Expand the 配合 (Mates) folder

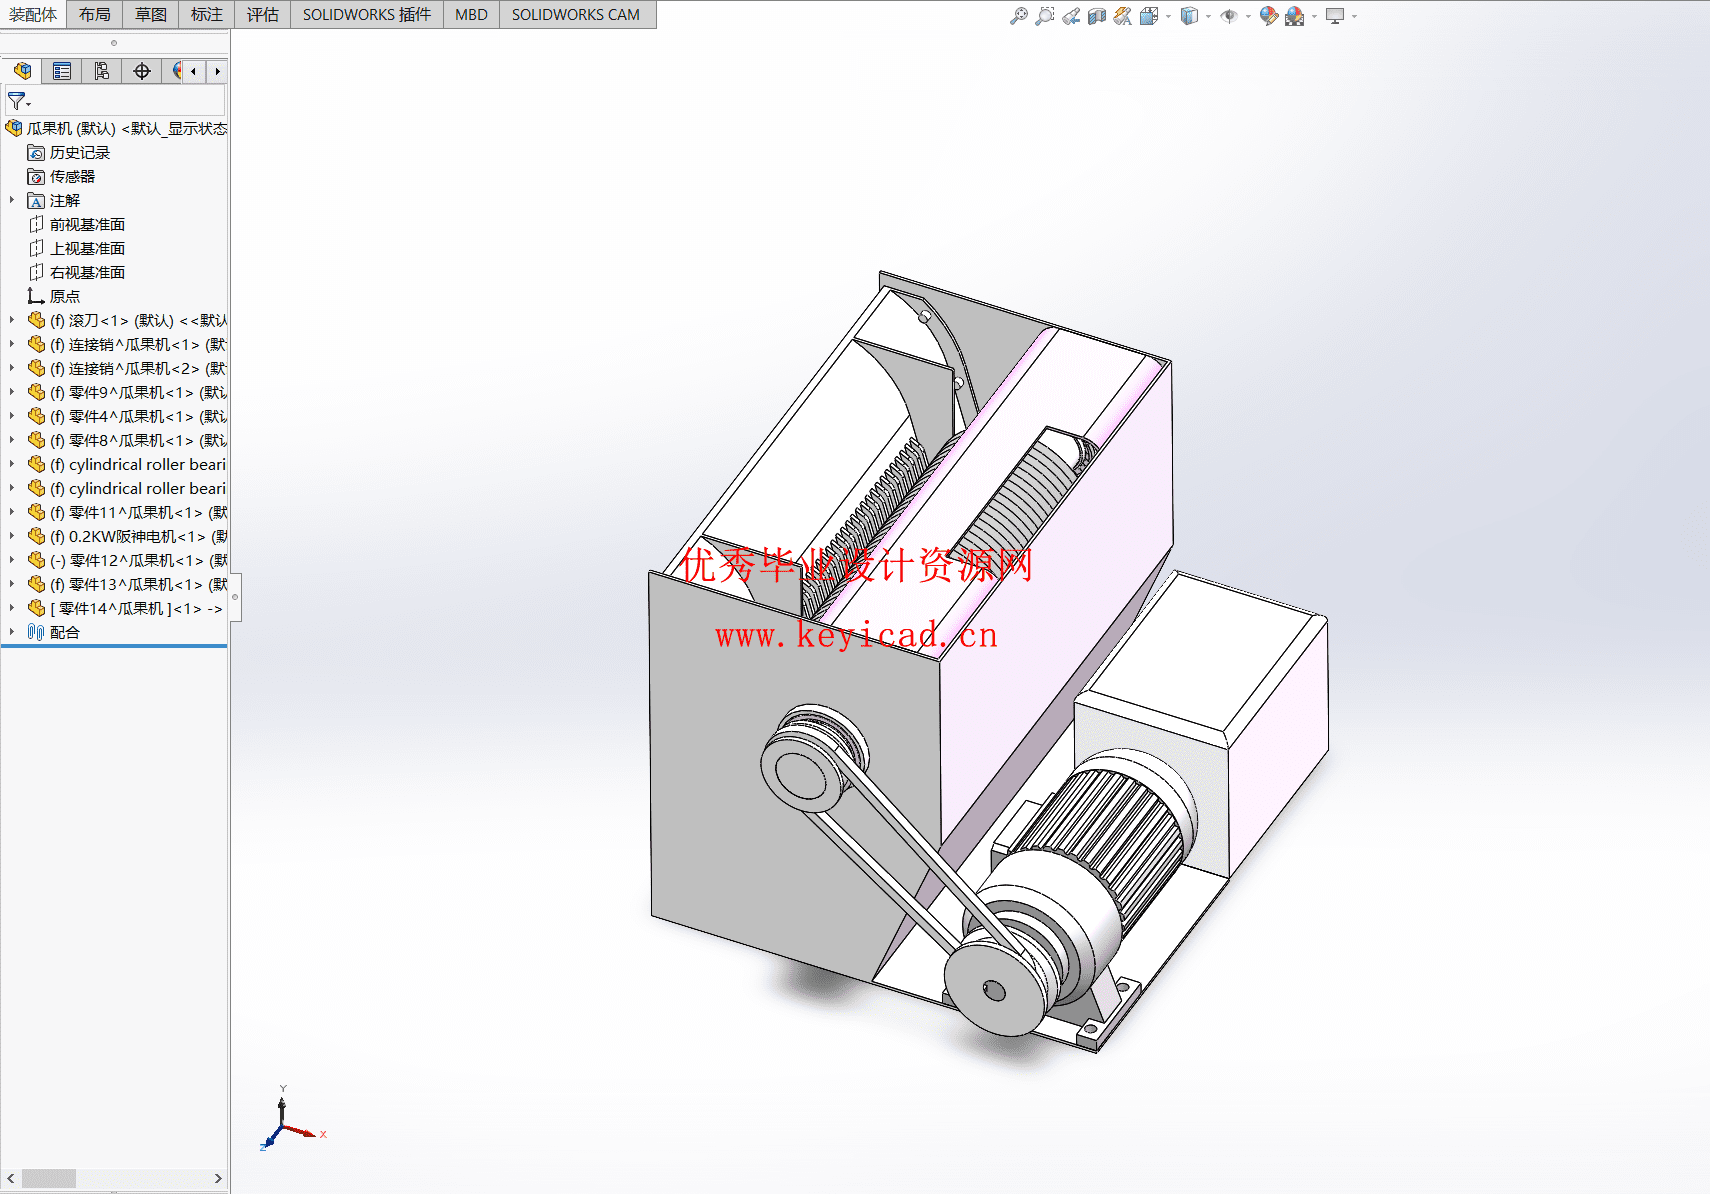coord(12,632)
